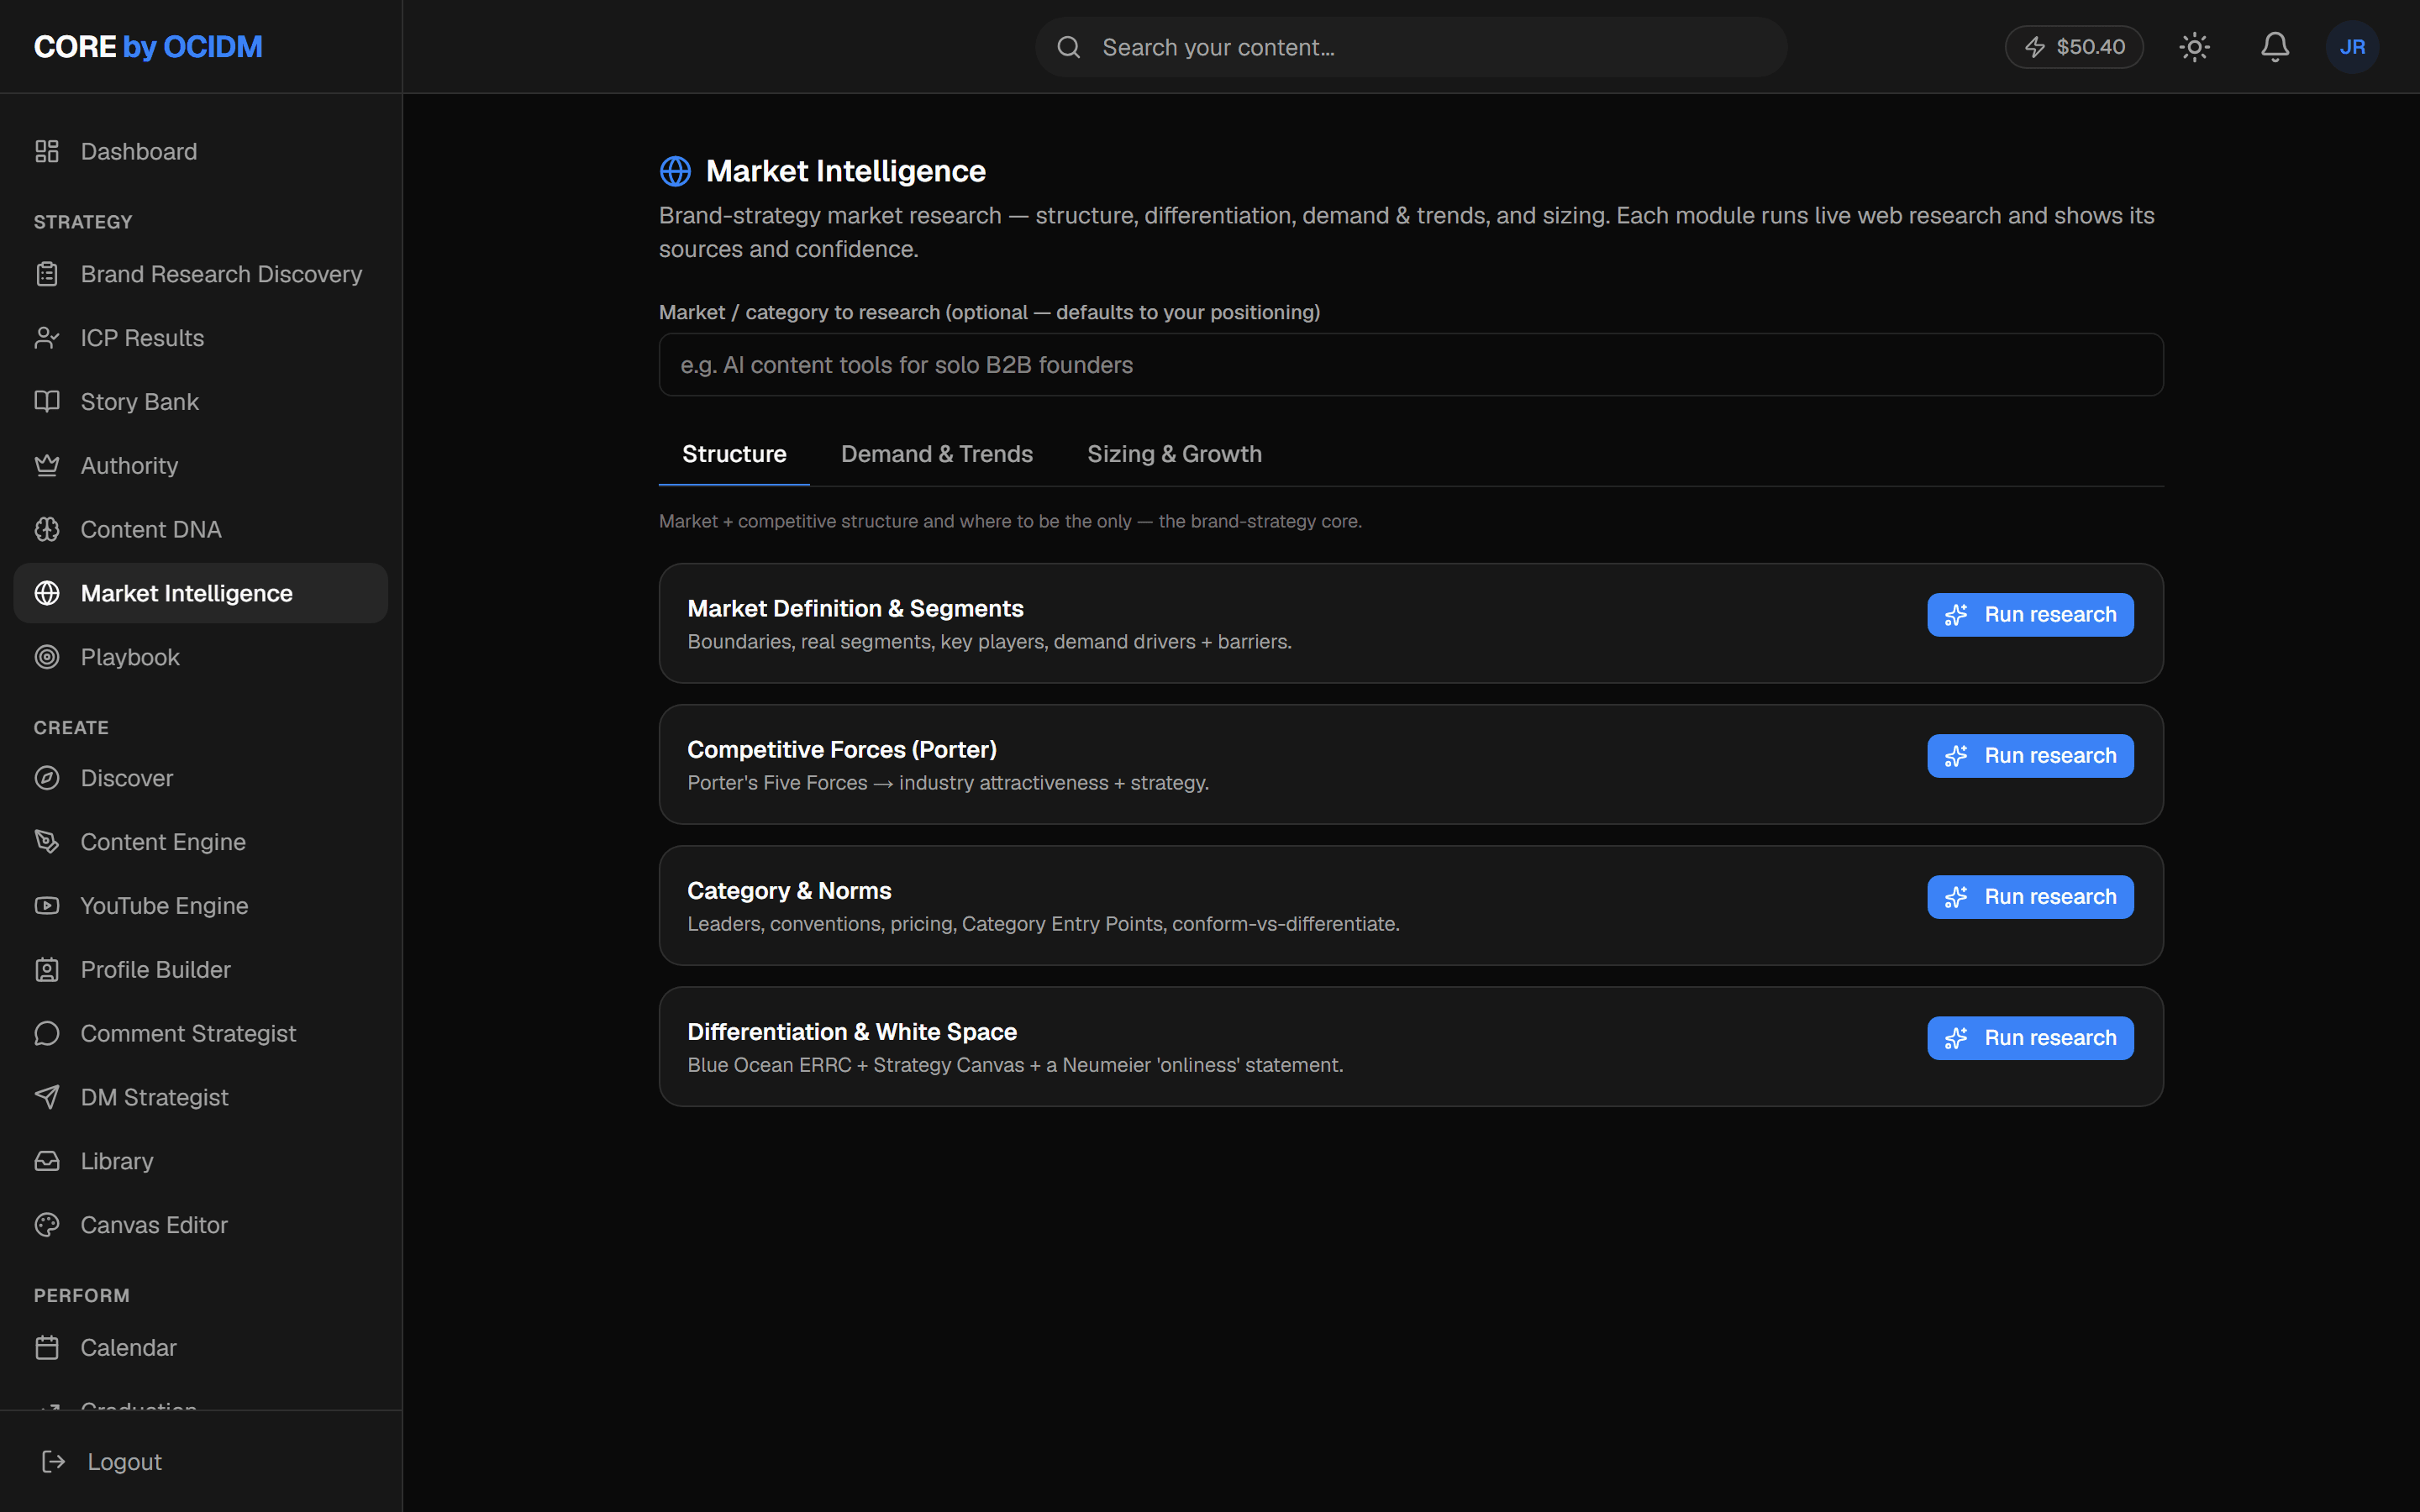The image size is (2420, 1512).
Task: Switch to the Structure tab
Action: pyautogui.click(x=734, y=454)
